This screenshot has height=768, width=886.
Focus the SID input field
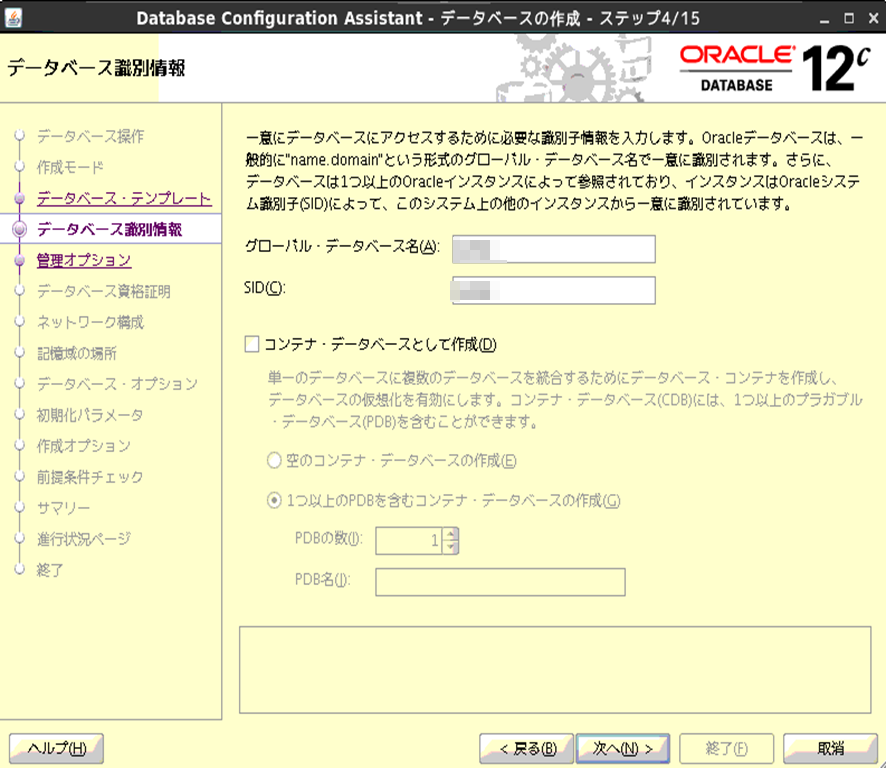pos(554,290)
